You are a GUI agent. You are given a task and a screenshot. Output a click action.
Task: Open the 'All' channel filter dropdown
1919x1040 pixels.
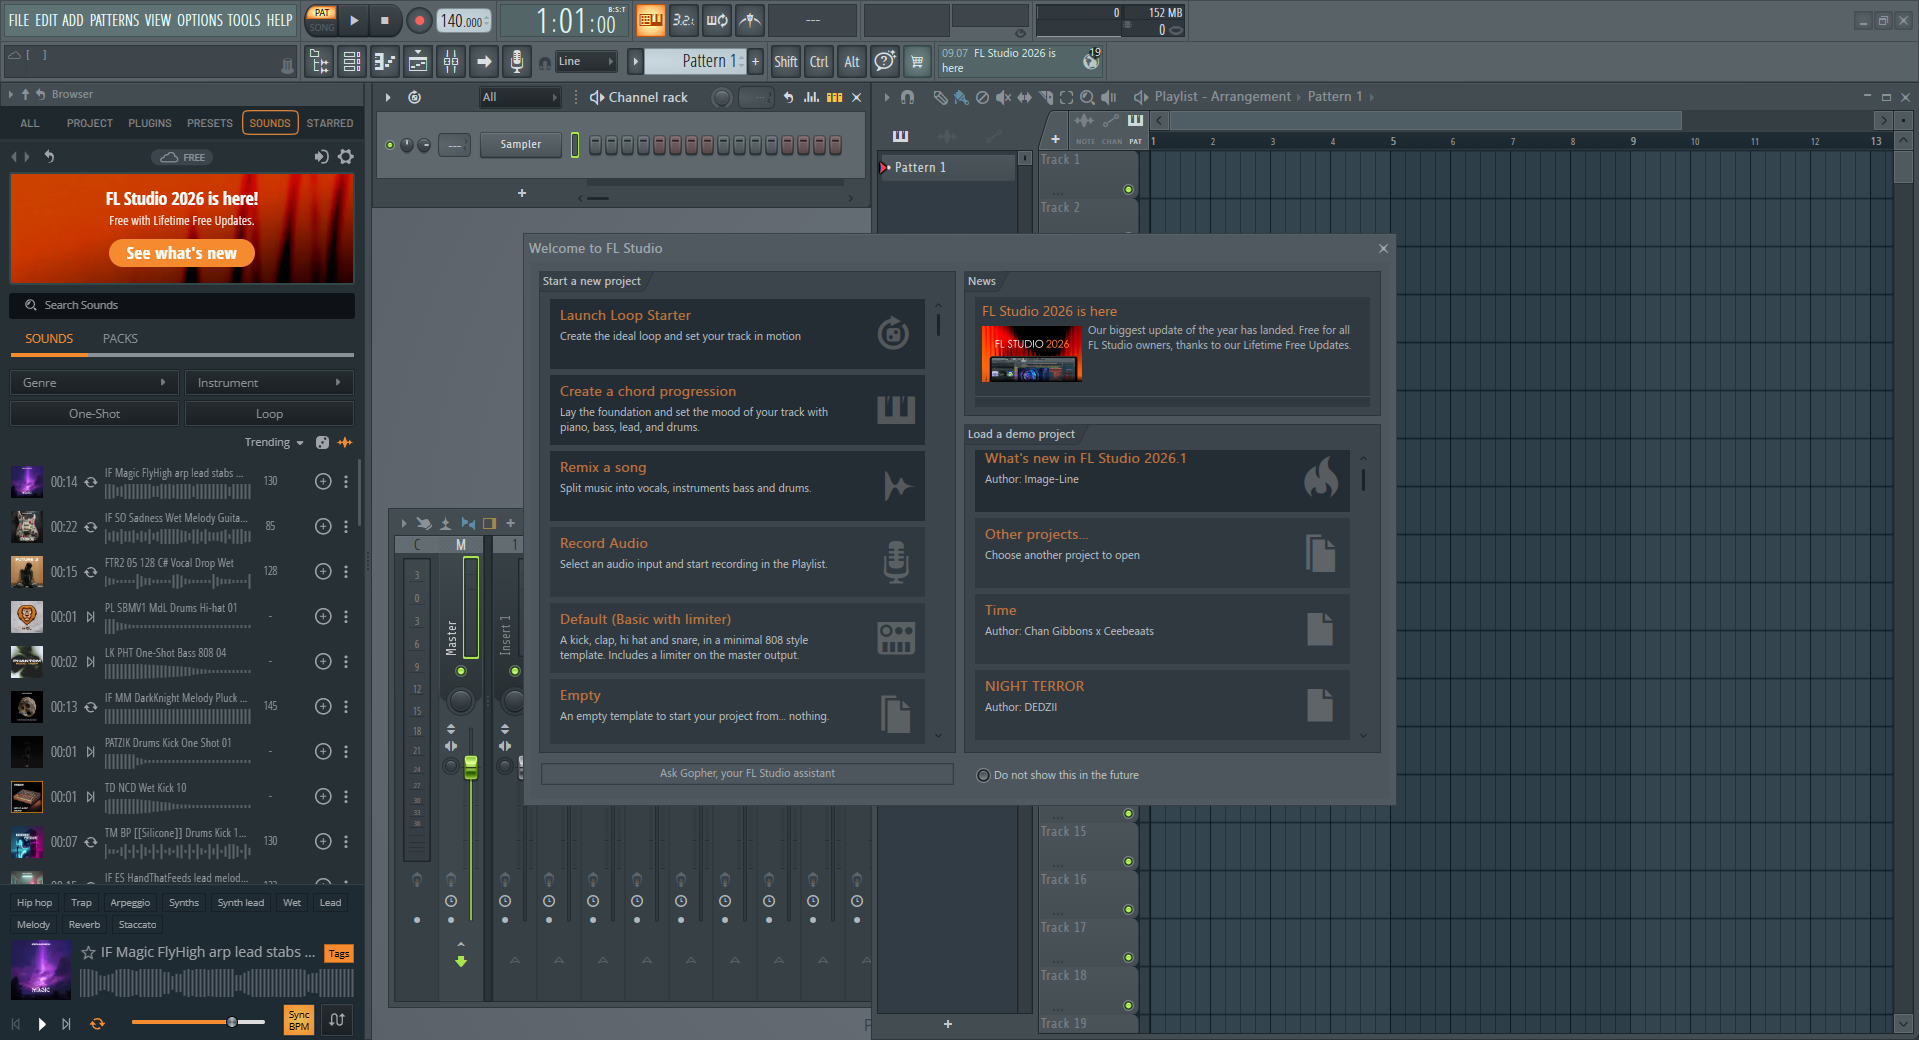[x=519, y=97]
